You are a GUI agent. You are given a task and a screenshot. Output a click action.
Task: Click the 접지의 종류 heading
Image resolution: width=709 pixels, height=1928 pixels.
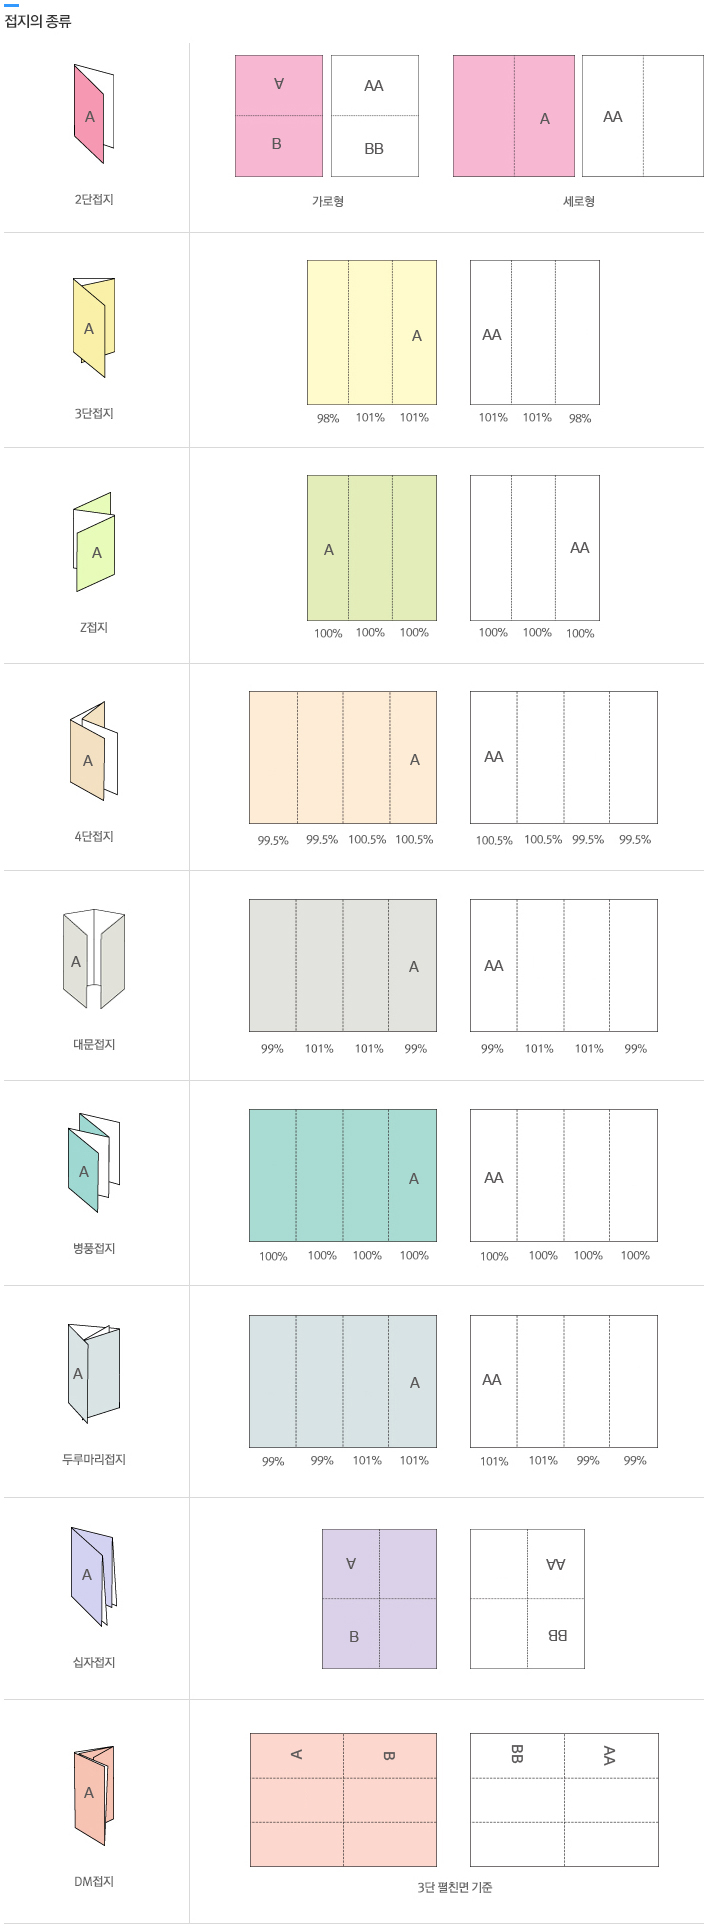click(x=38, y=21)
